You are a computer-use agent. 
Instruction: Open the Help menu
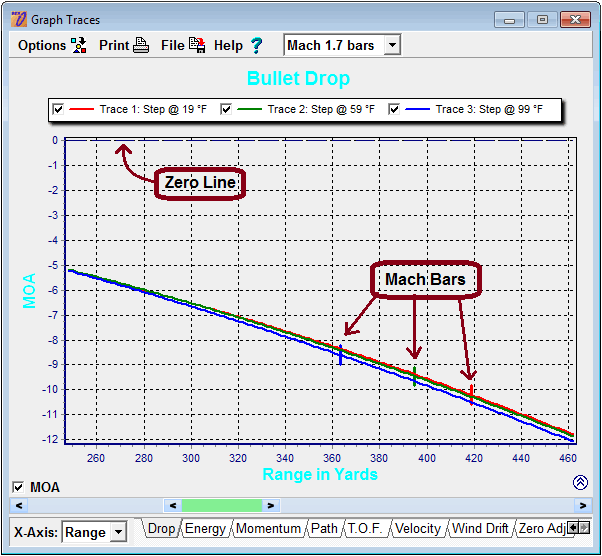pos(228,45)
